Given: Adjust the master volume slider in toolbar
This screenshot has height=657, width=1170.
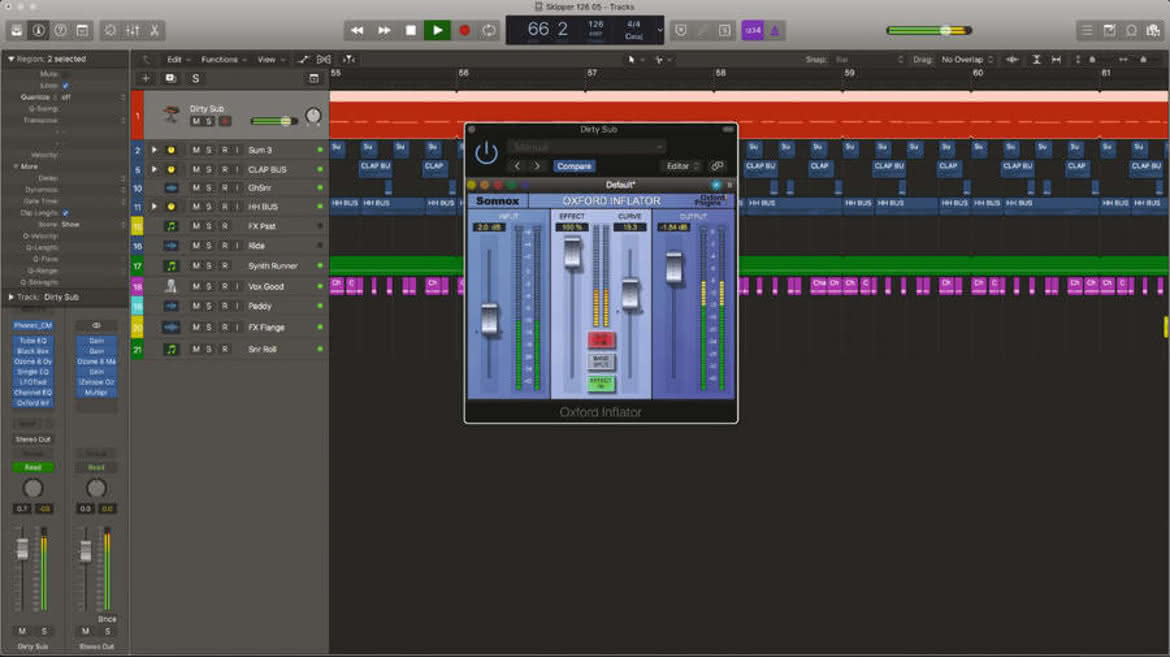Looking at the screenshot, I should [x=930, y=31].
